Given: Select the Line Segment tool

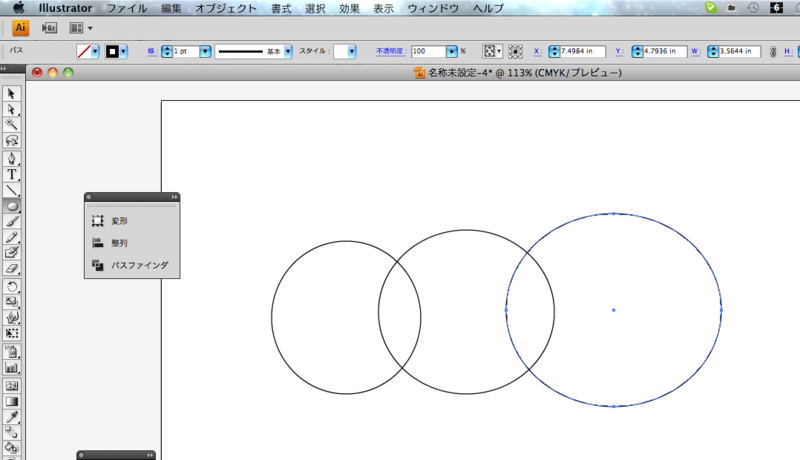Looking at the screenshot, I should coord(12,190).
